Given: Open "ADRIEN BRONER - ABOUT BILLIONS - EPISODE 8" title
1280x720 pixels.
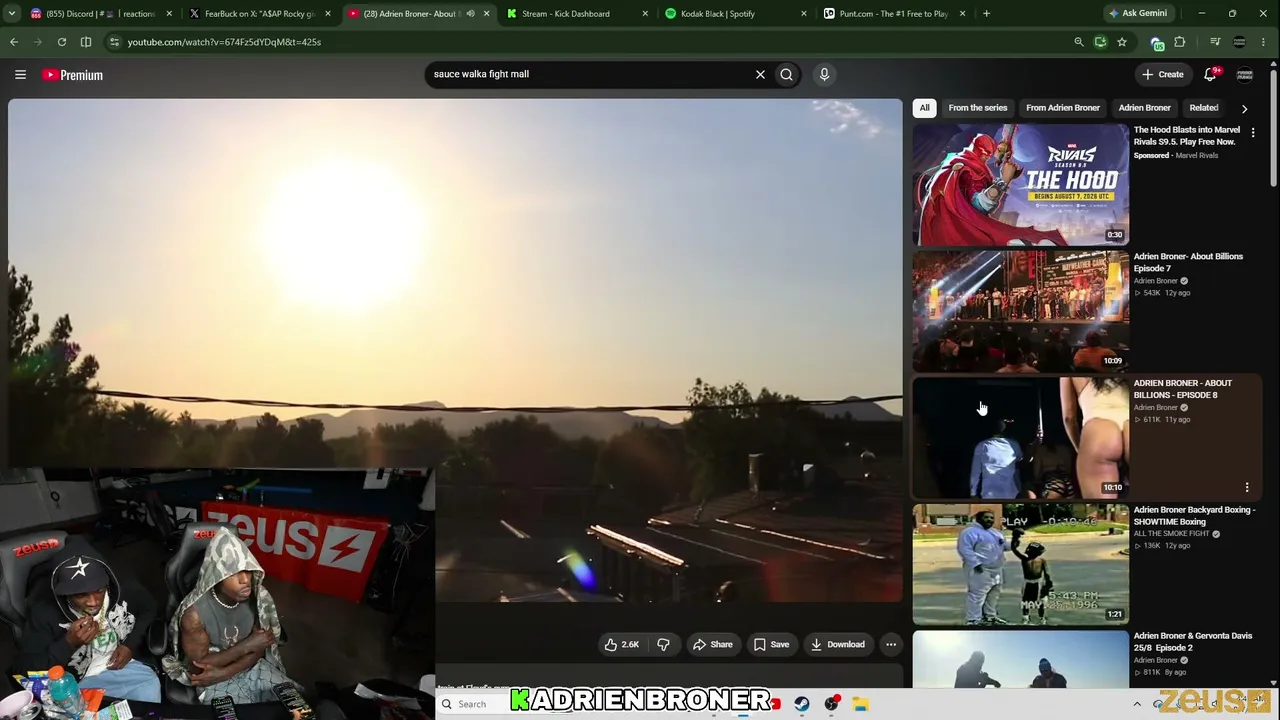Looking at the screenshot, I should [1183, 389].
